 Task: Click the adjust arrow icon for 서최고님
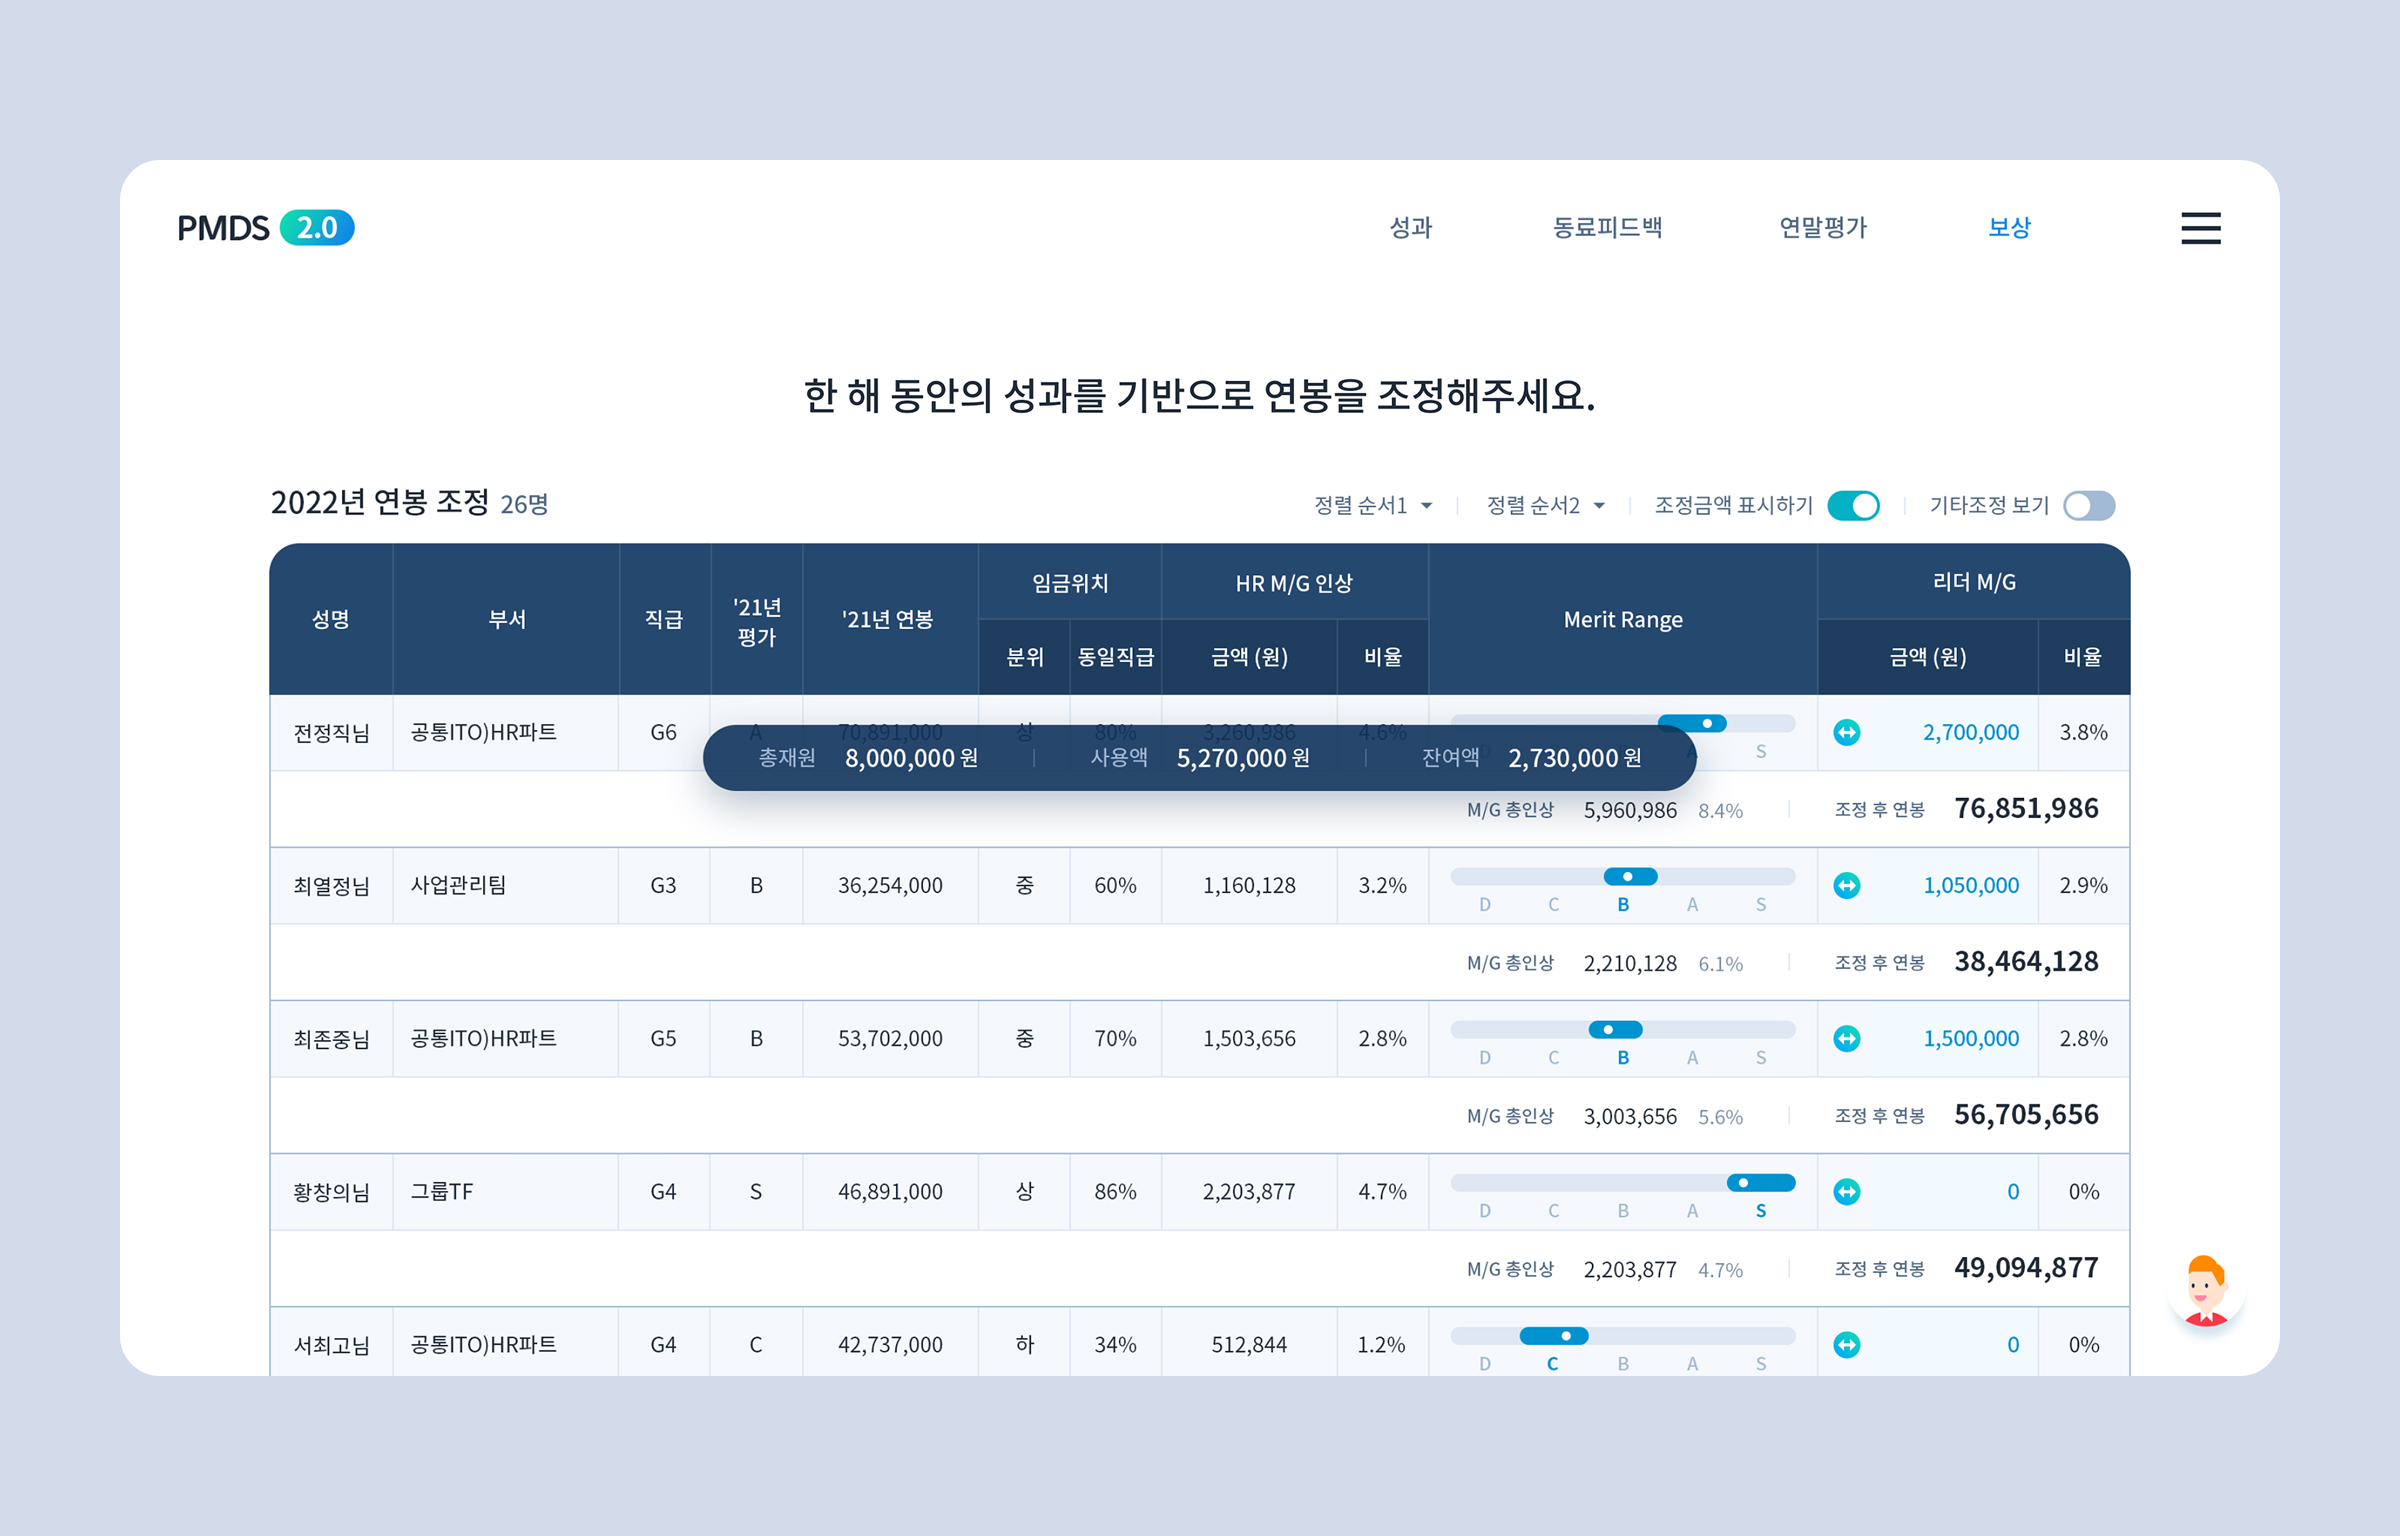click(x=1847, y=1344)
